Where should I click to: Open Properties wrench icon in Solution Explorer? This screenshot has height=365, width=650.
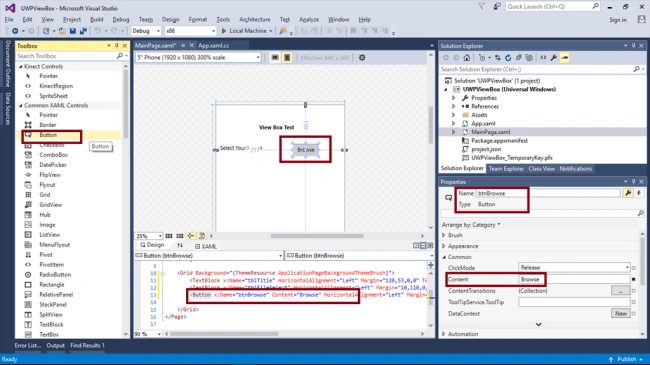click(x=553, y=58)
